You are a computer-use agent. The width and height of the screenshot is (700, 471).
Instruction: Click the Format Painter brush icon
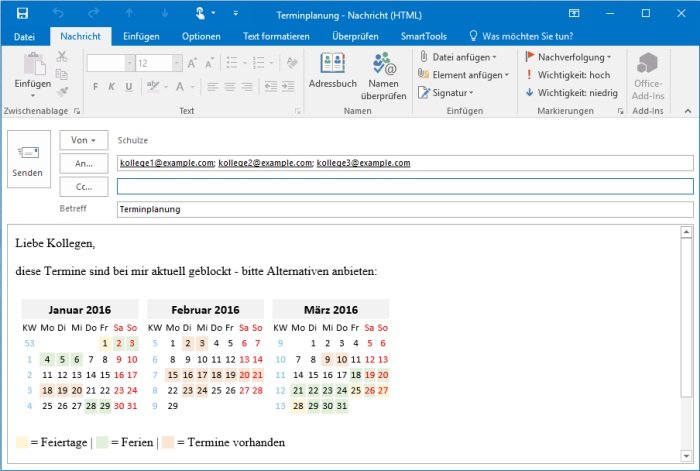point(62,92)
